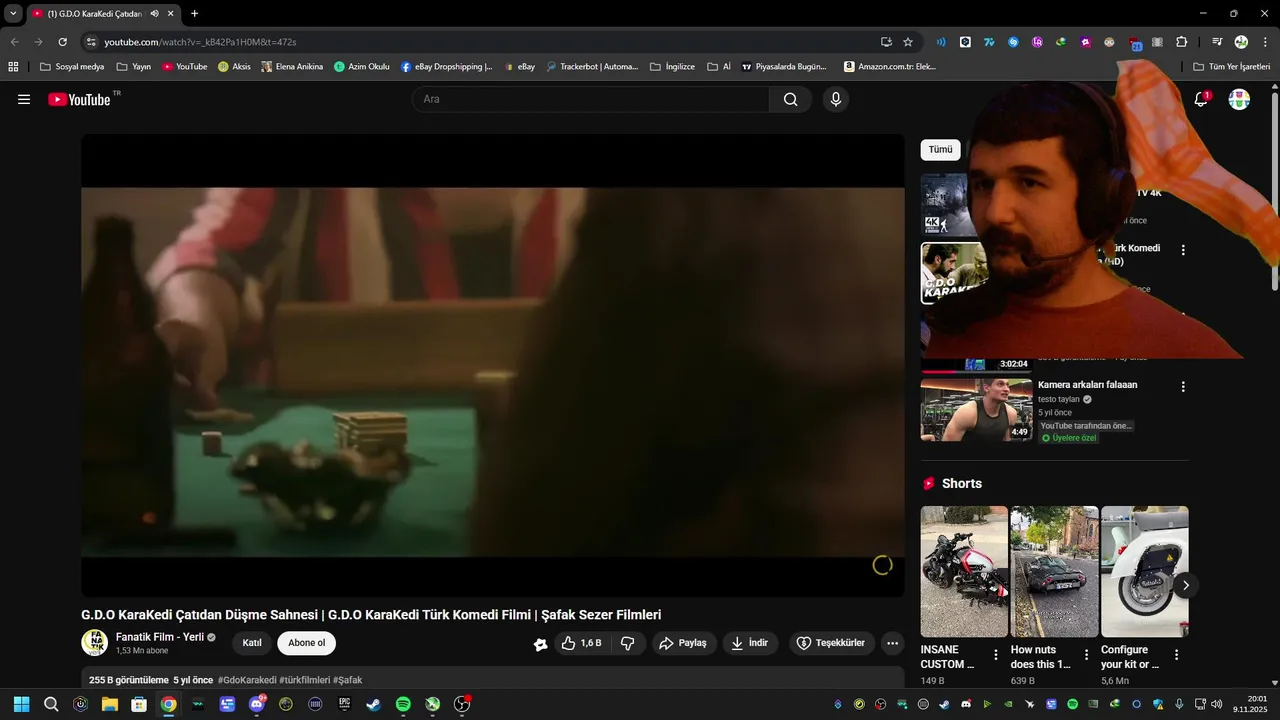
Task: Click the Shazam extension icon
Action: tap(1013, 42)
